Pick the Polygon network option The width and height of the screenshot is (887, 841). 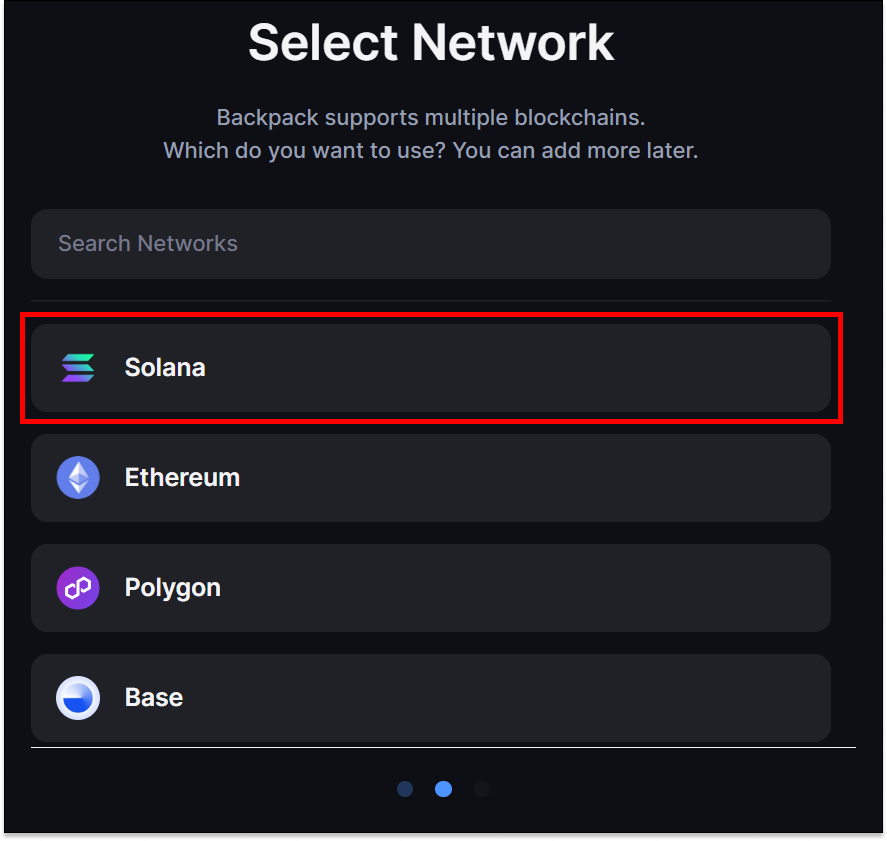pyautogui.click(x=430, y=587)
